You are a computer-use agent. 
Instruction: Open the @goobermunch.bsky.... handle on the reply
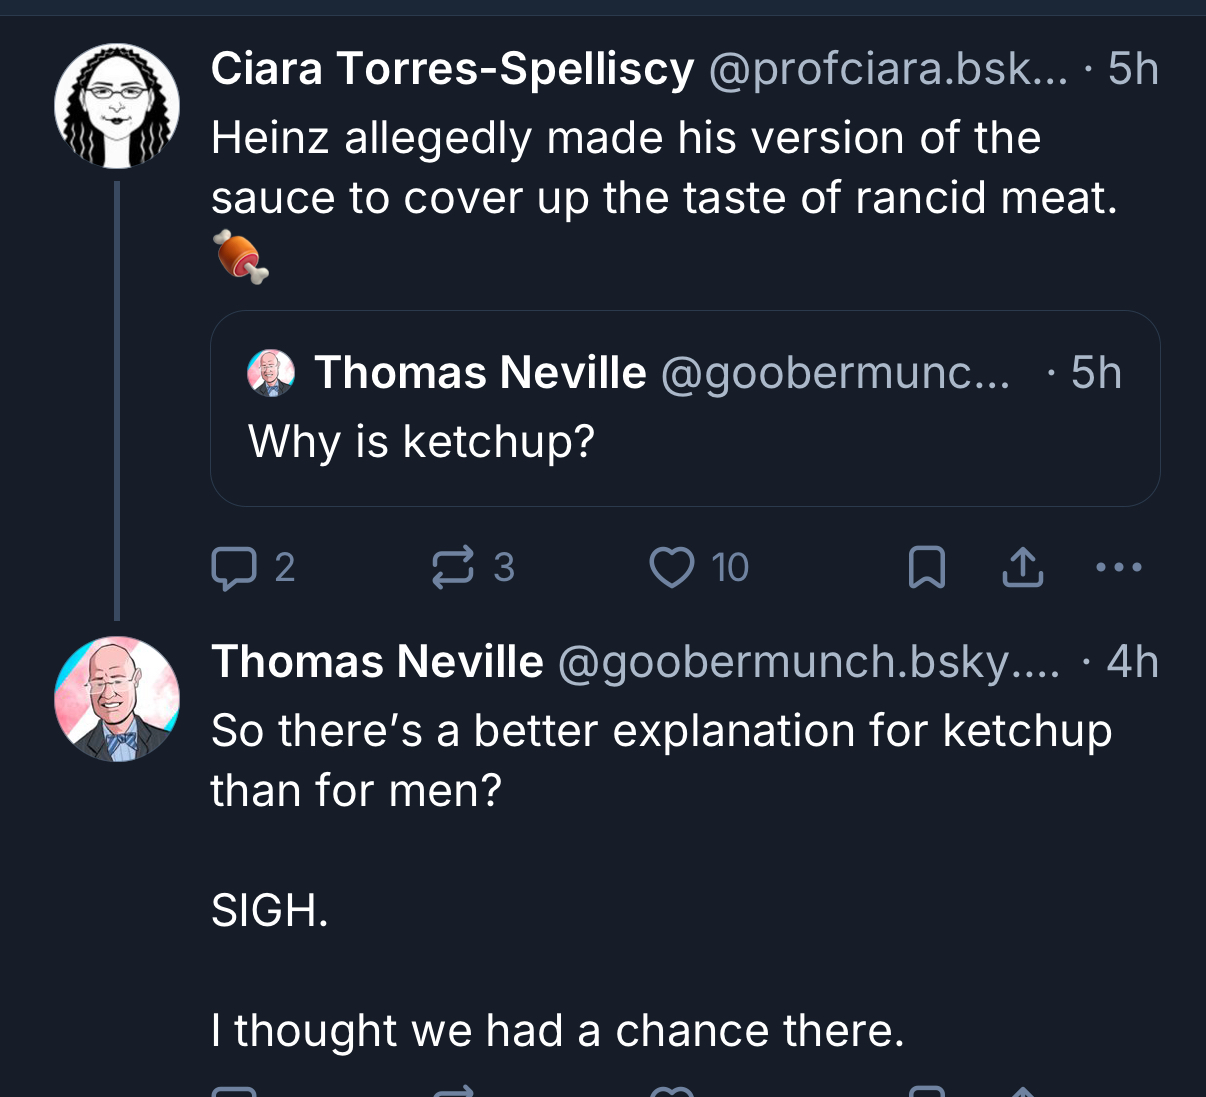click(x=808, y=662)
